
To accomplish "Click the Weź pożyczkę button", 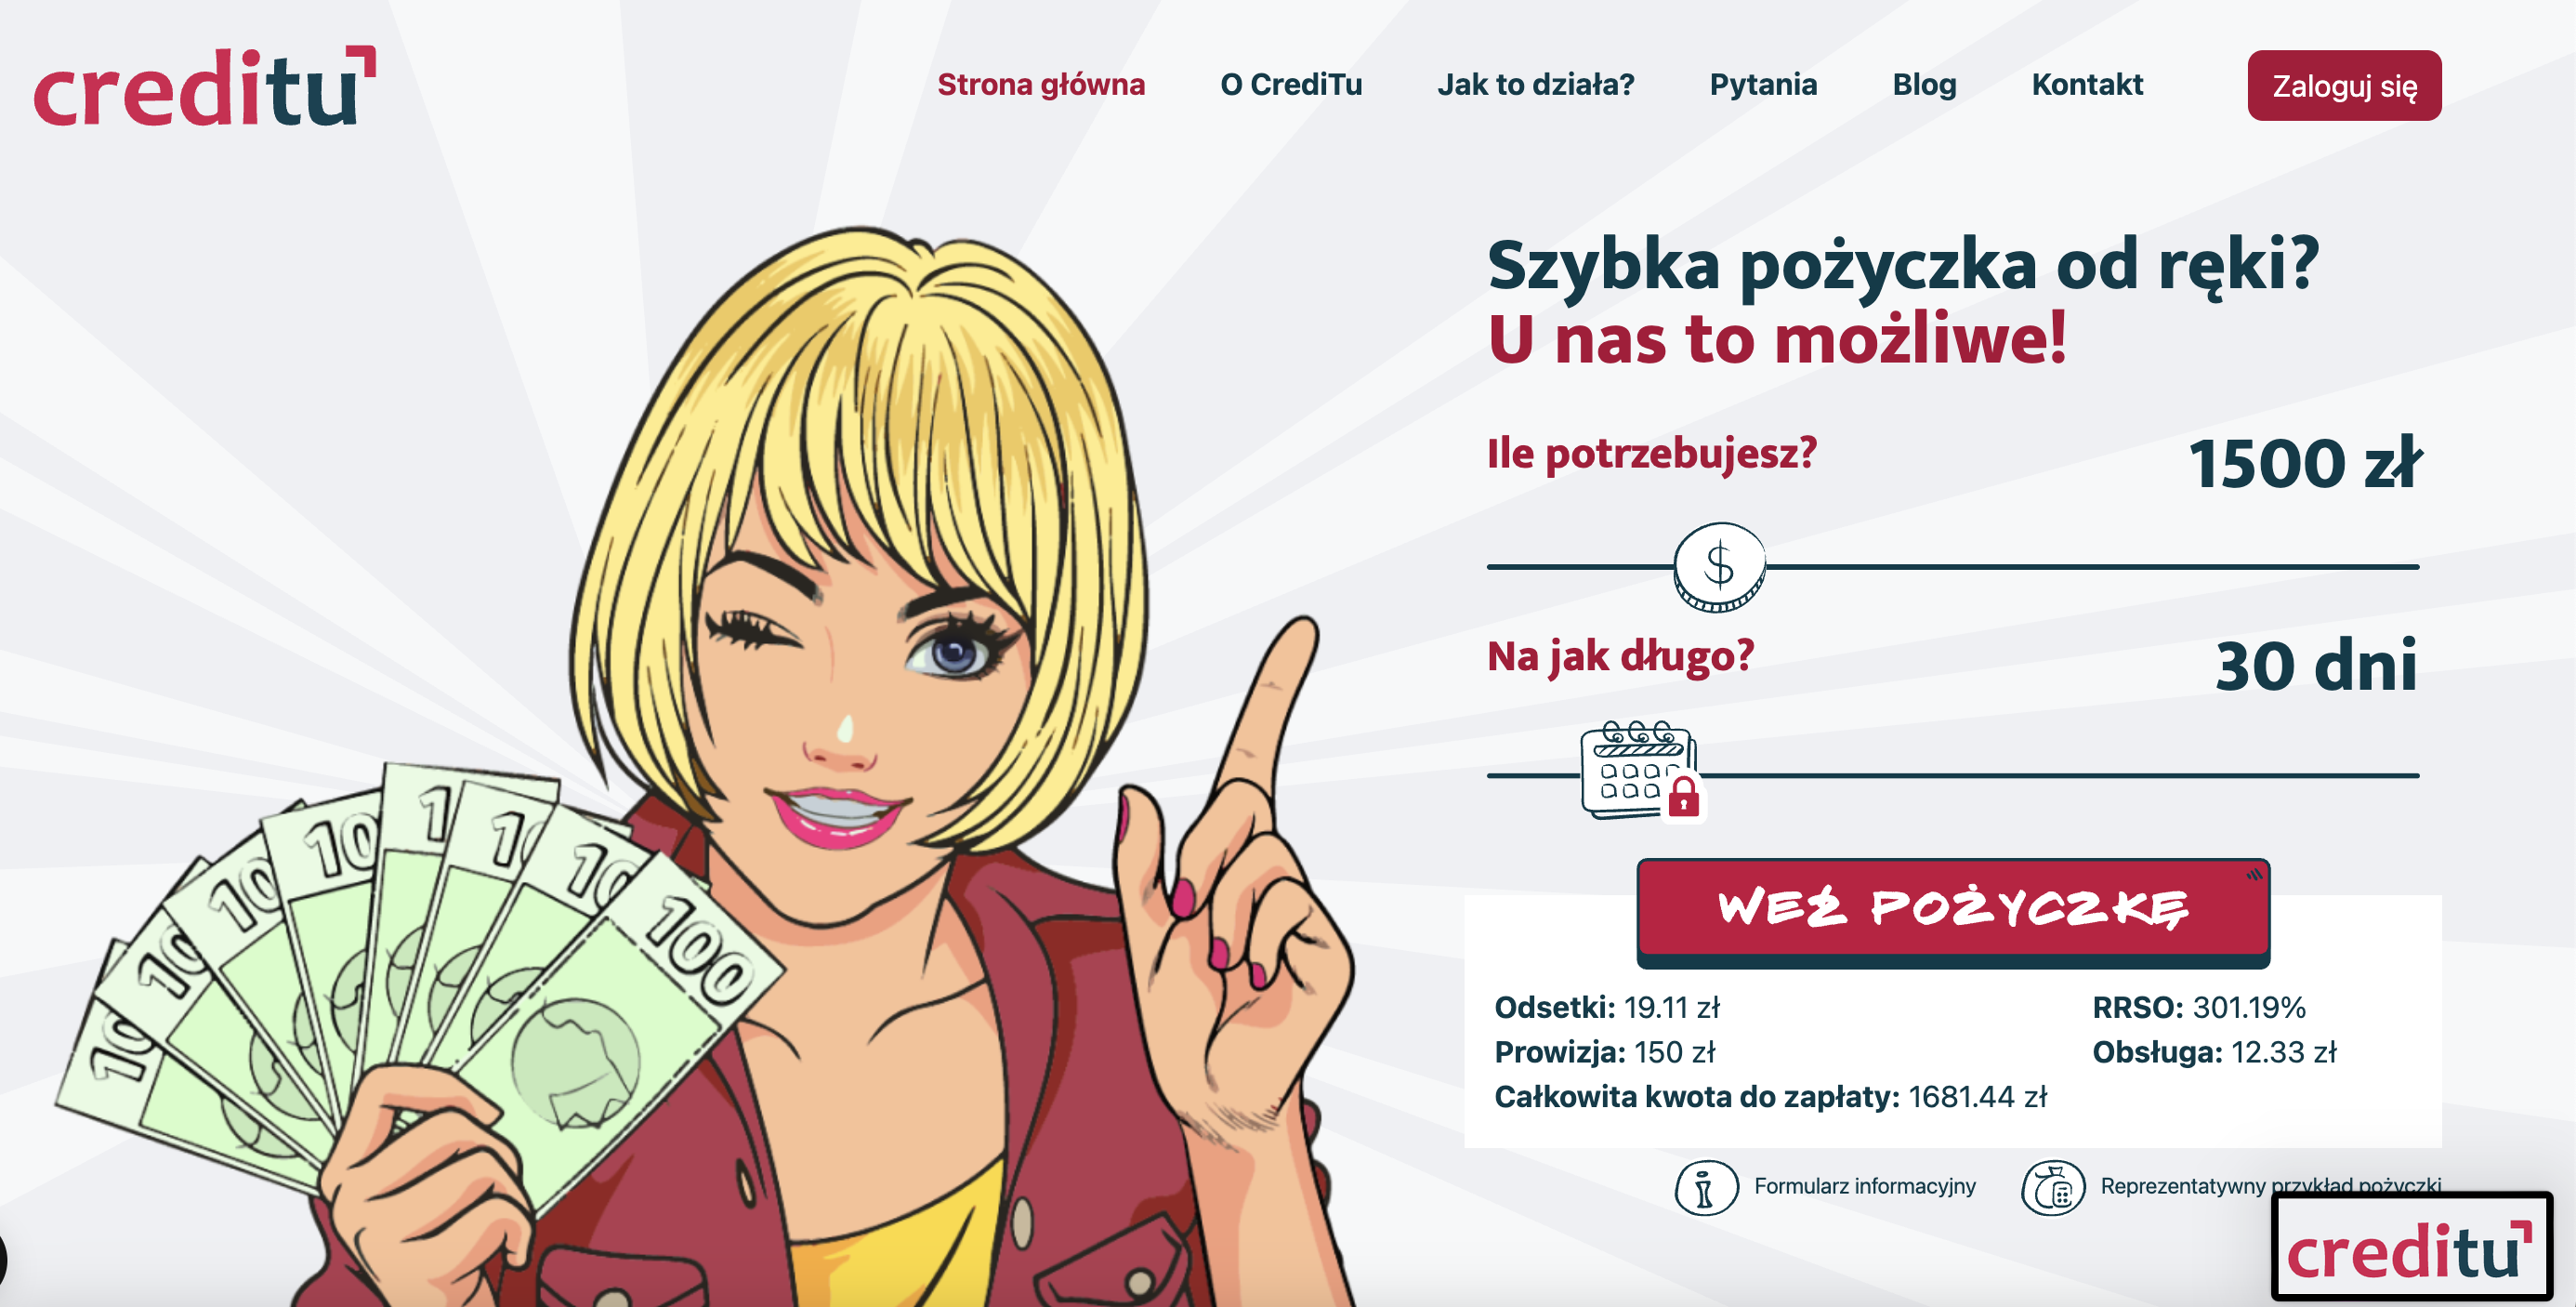I will click(1952, 912).
